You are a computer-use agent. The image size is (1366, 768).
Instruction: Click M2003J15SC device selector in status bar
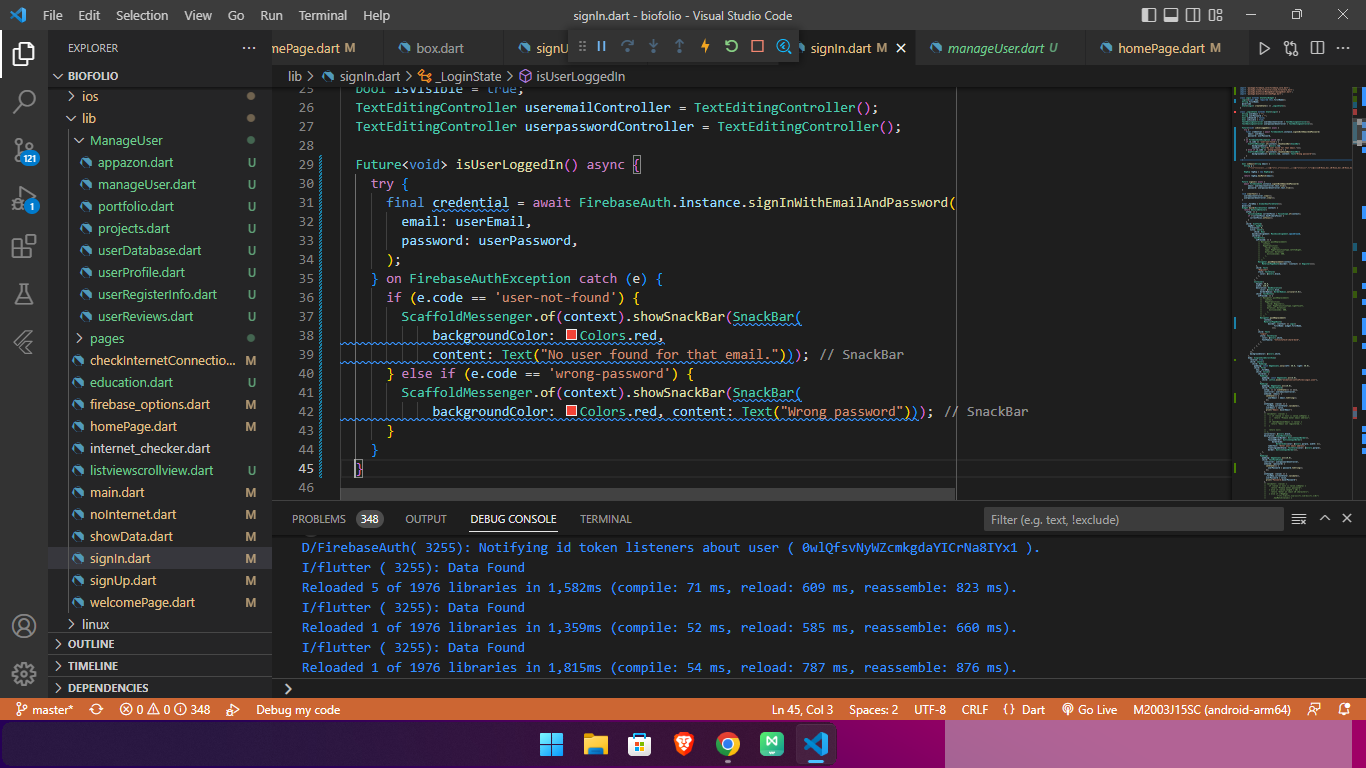[1212, 709]
